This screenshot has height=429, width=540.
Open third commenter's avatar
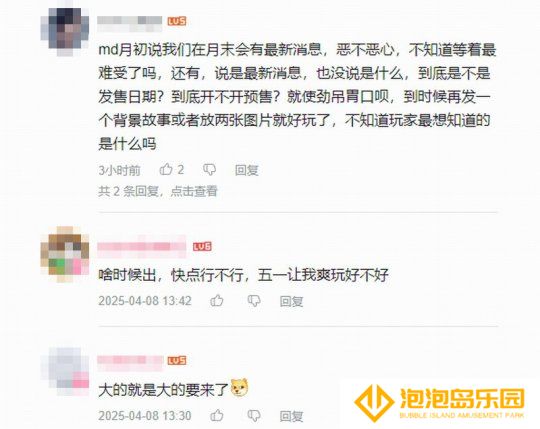[x=65, y=372]
